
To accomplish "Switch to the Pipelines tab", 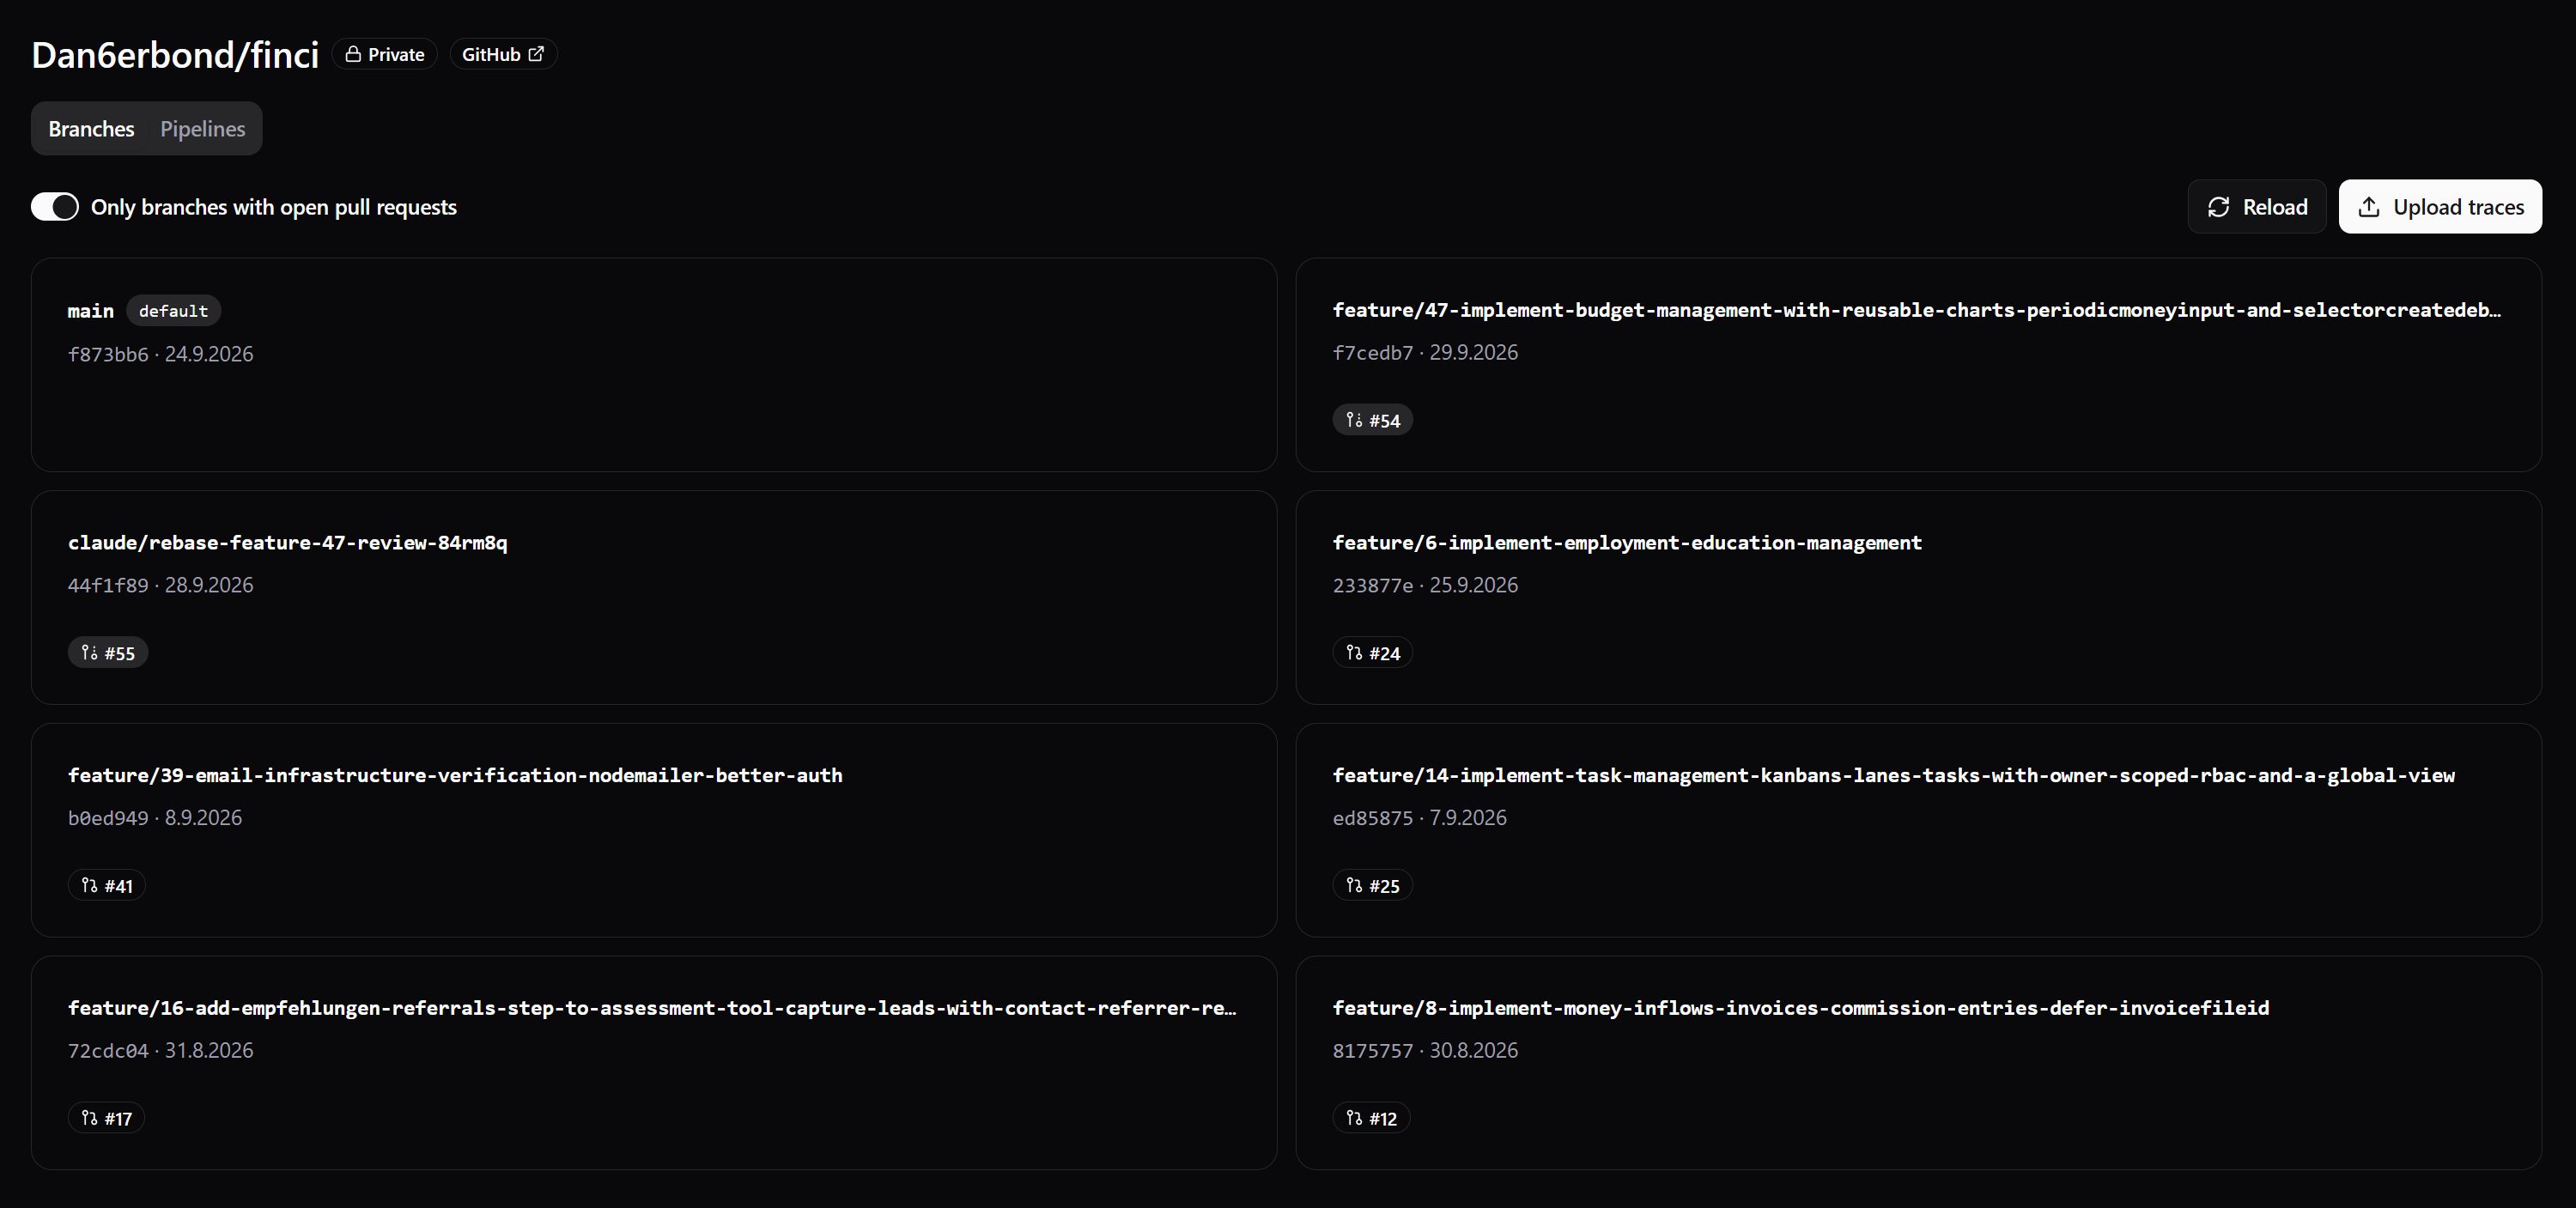I will pos(202,129).
